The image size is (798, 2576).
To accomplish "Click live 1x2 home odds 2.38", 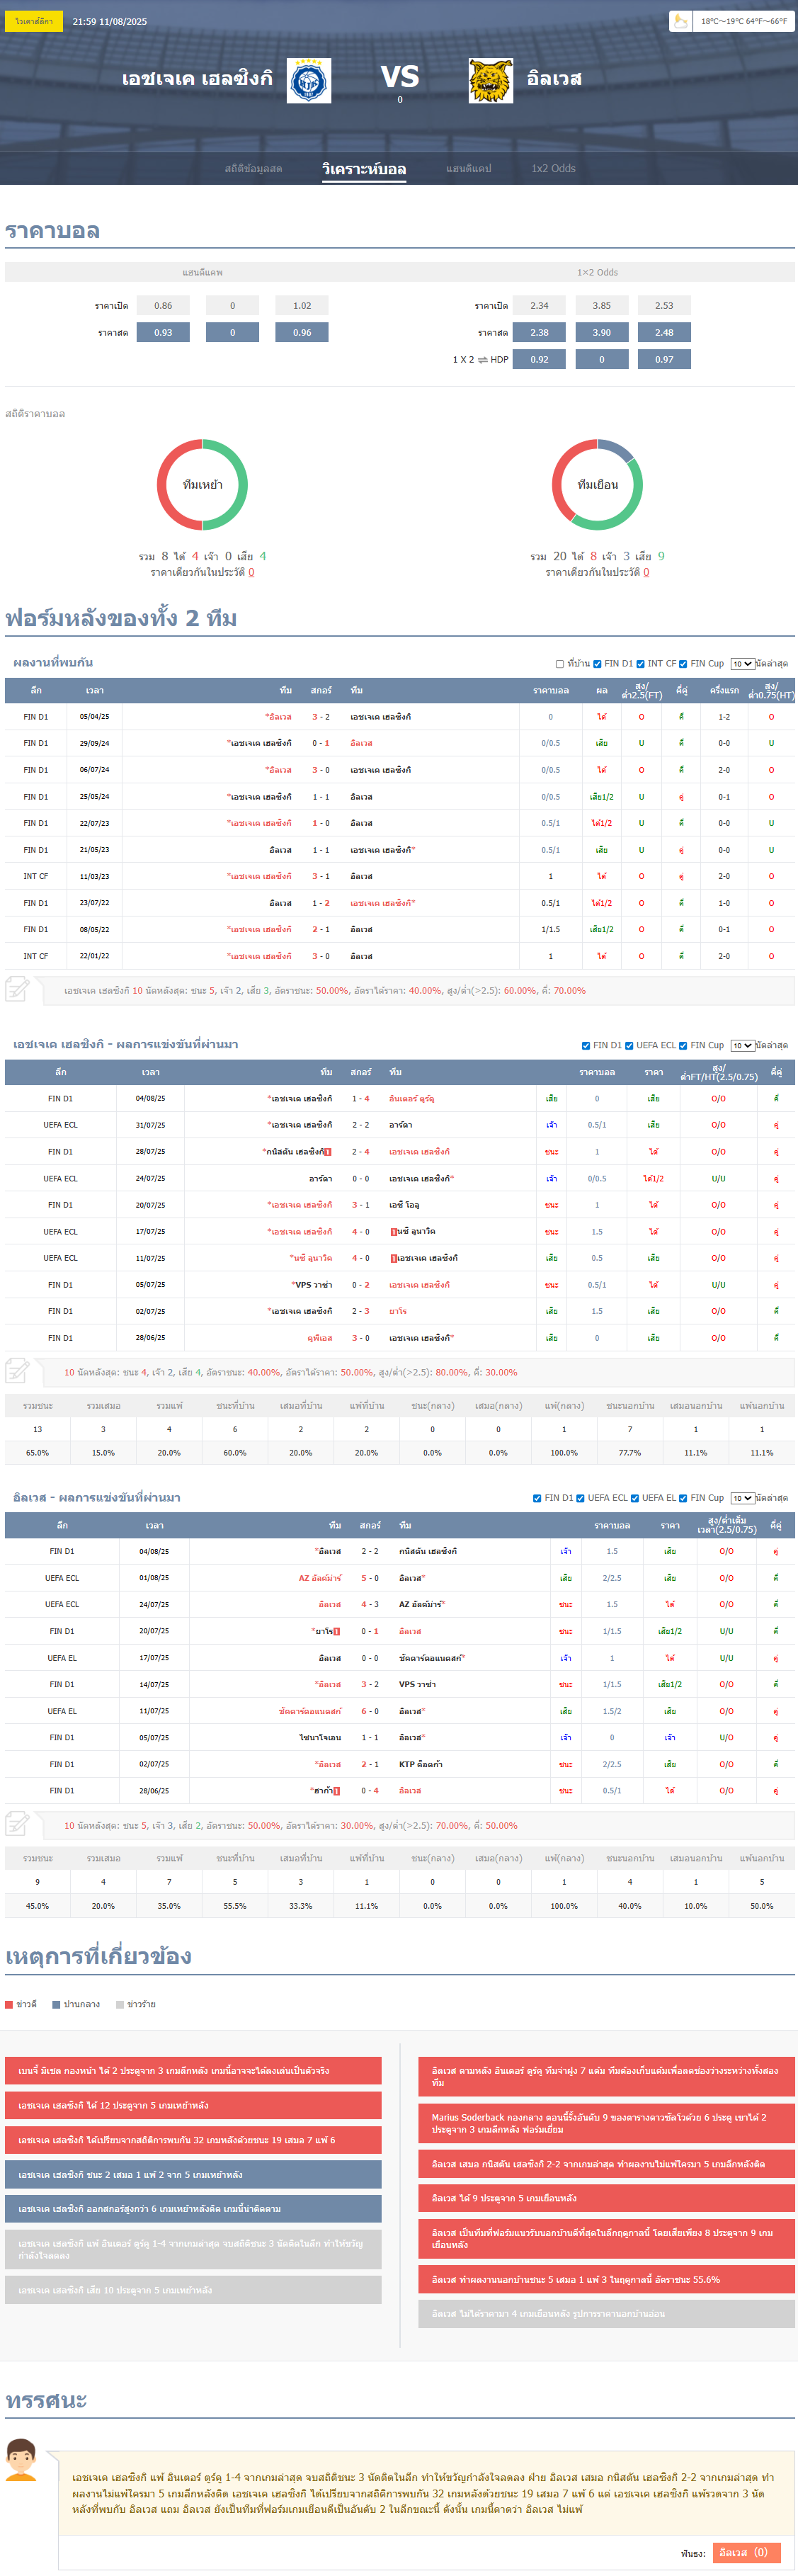I will coord(539,332).
